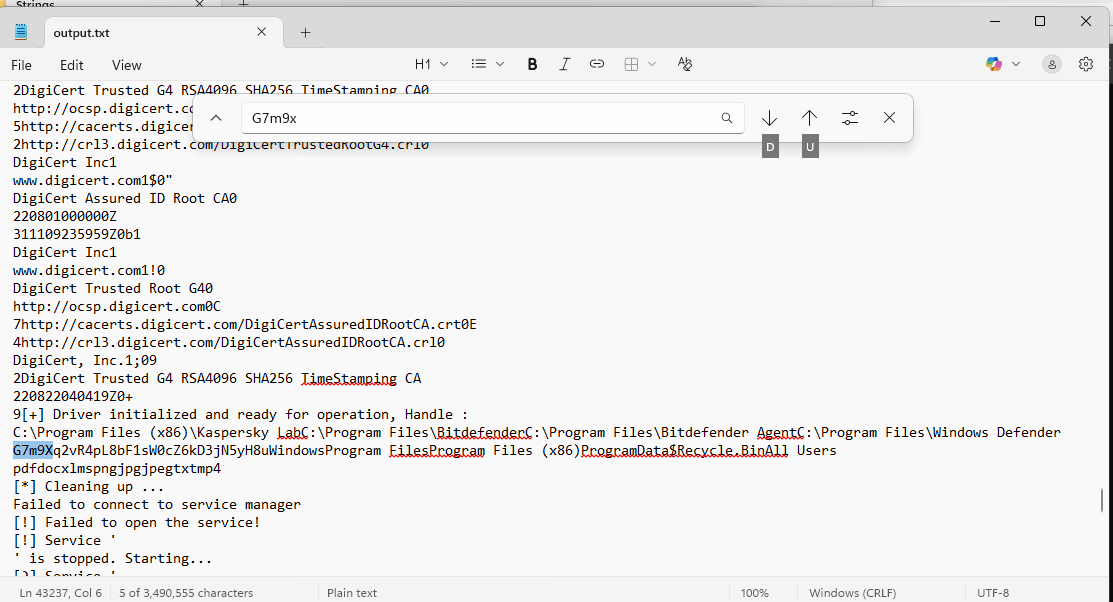Find the previous match with the up arrow
The image size is (1113, 602).
(809, 118)
